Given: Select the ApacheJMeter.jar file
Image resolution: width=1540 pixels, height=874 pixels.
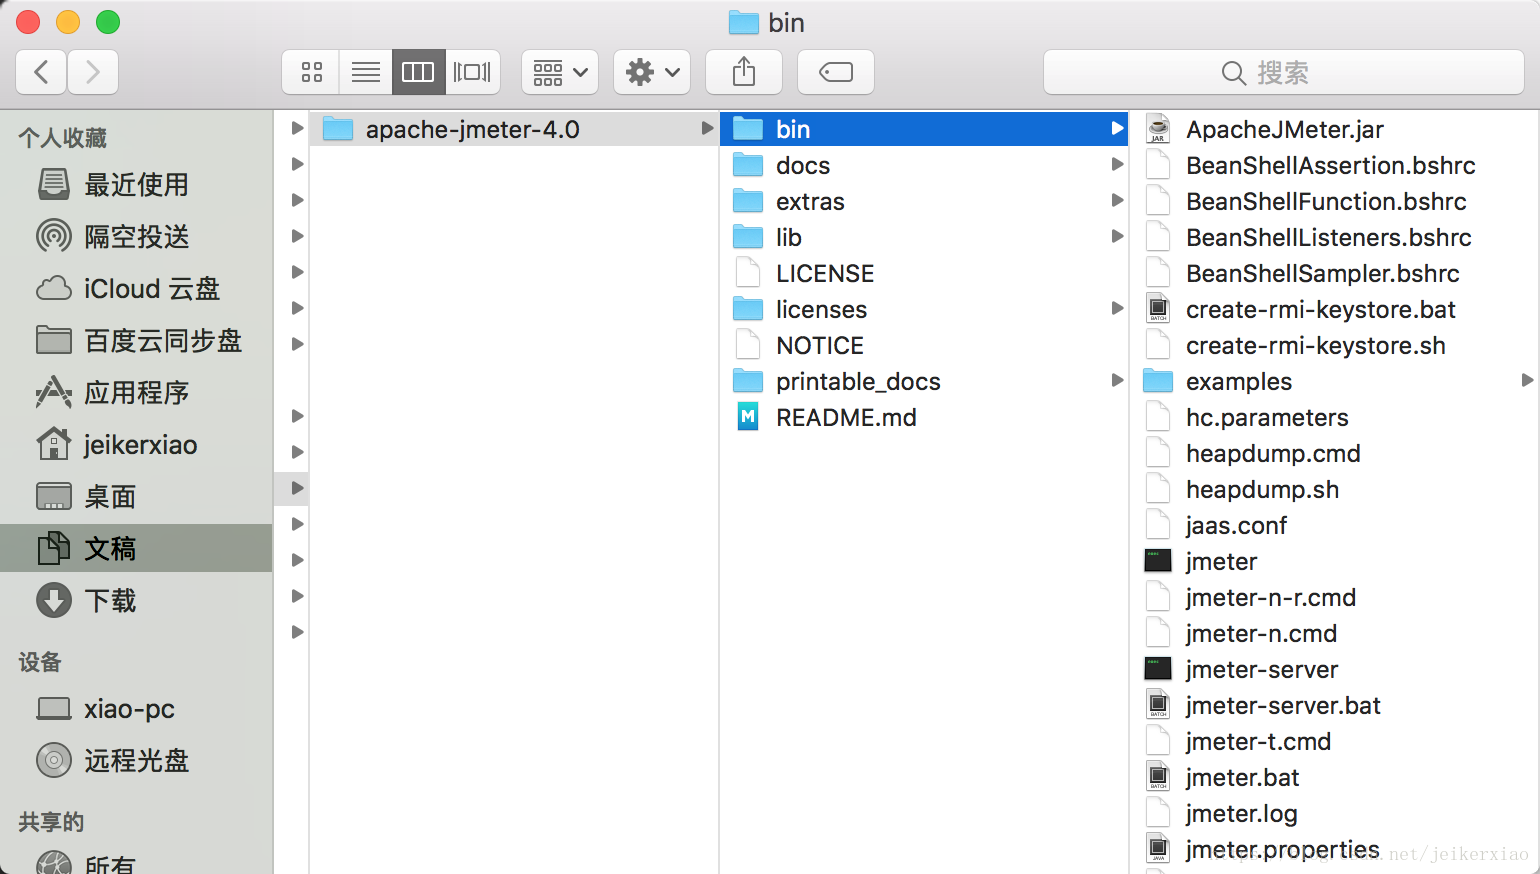Looking at the screenshot, I should pyautogui.click(x=1335, y=129).
